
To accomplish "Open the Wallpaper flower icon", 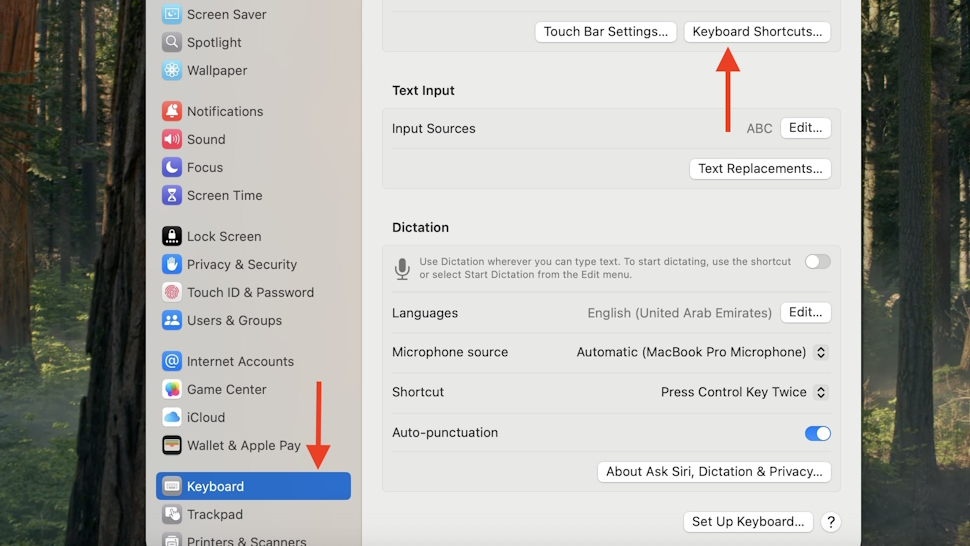I will pyautogui.click(x=171, y=70).
